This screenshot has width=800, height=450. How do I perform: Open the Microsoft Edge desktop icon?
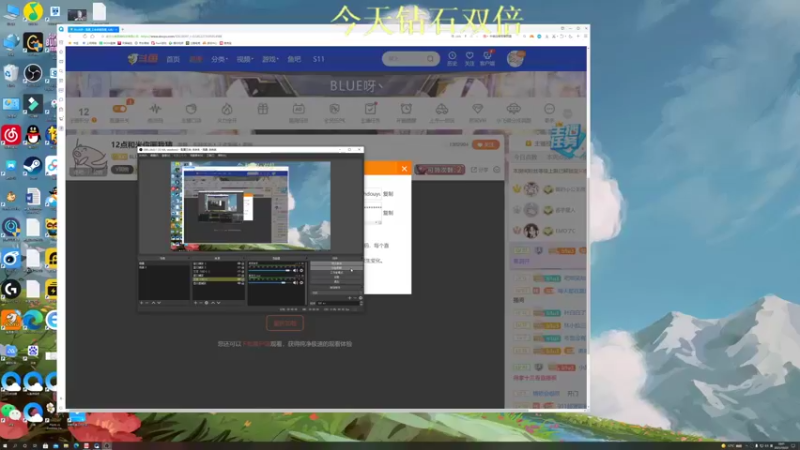(x=33, y=320)
